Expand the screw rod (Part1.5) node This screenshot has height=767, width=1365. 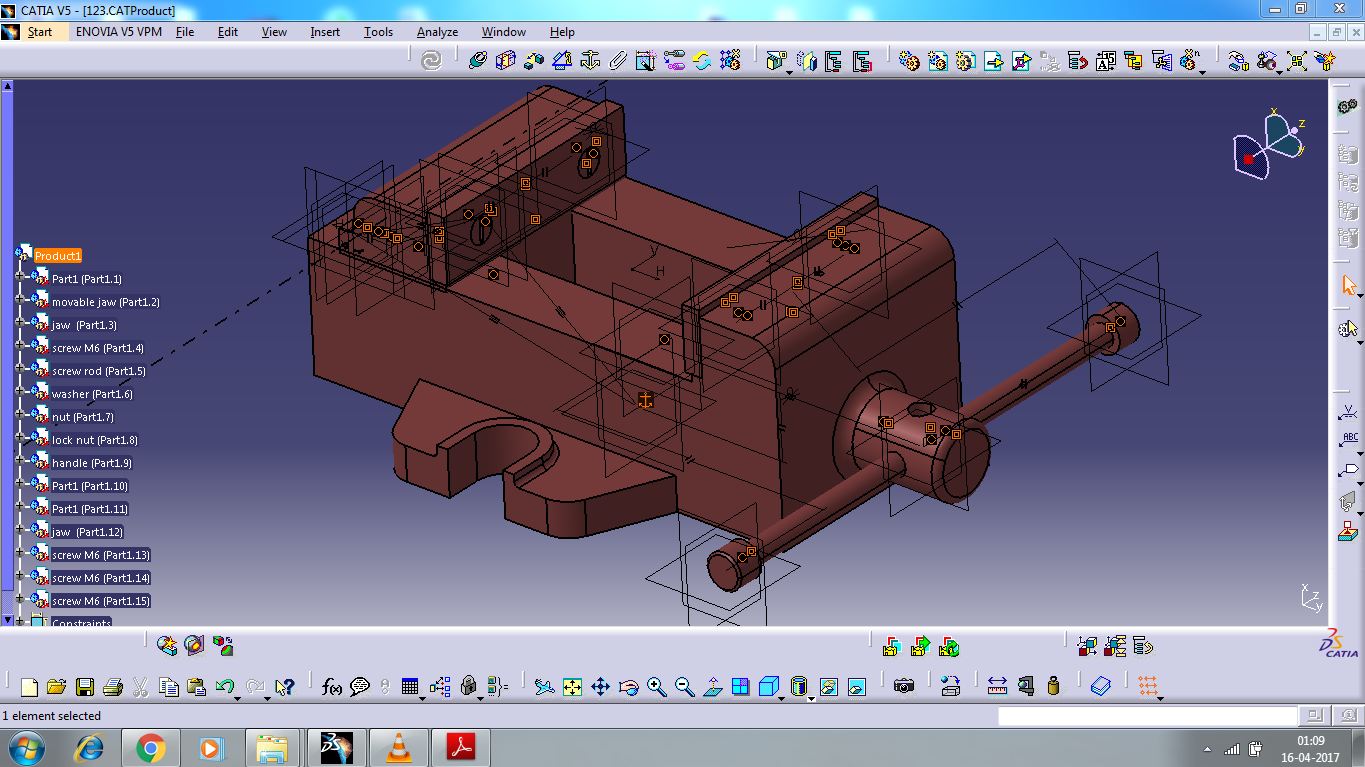click(19, 370)
